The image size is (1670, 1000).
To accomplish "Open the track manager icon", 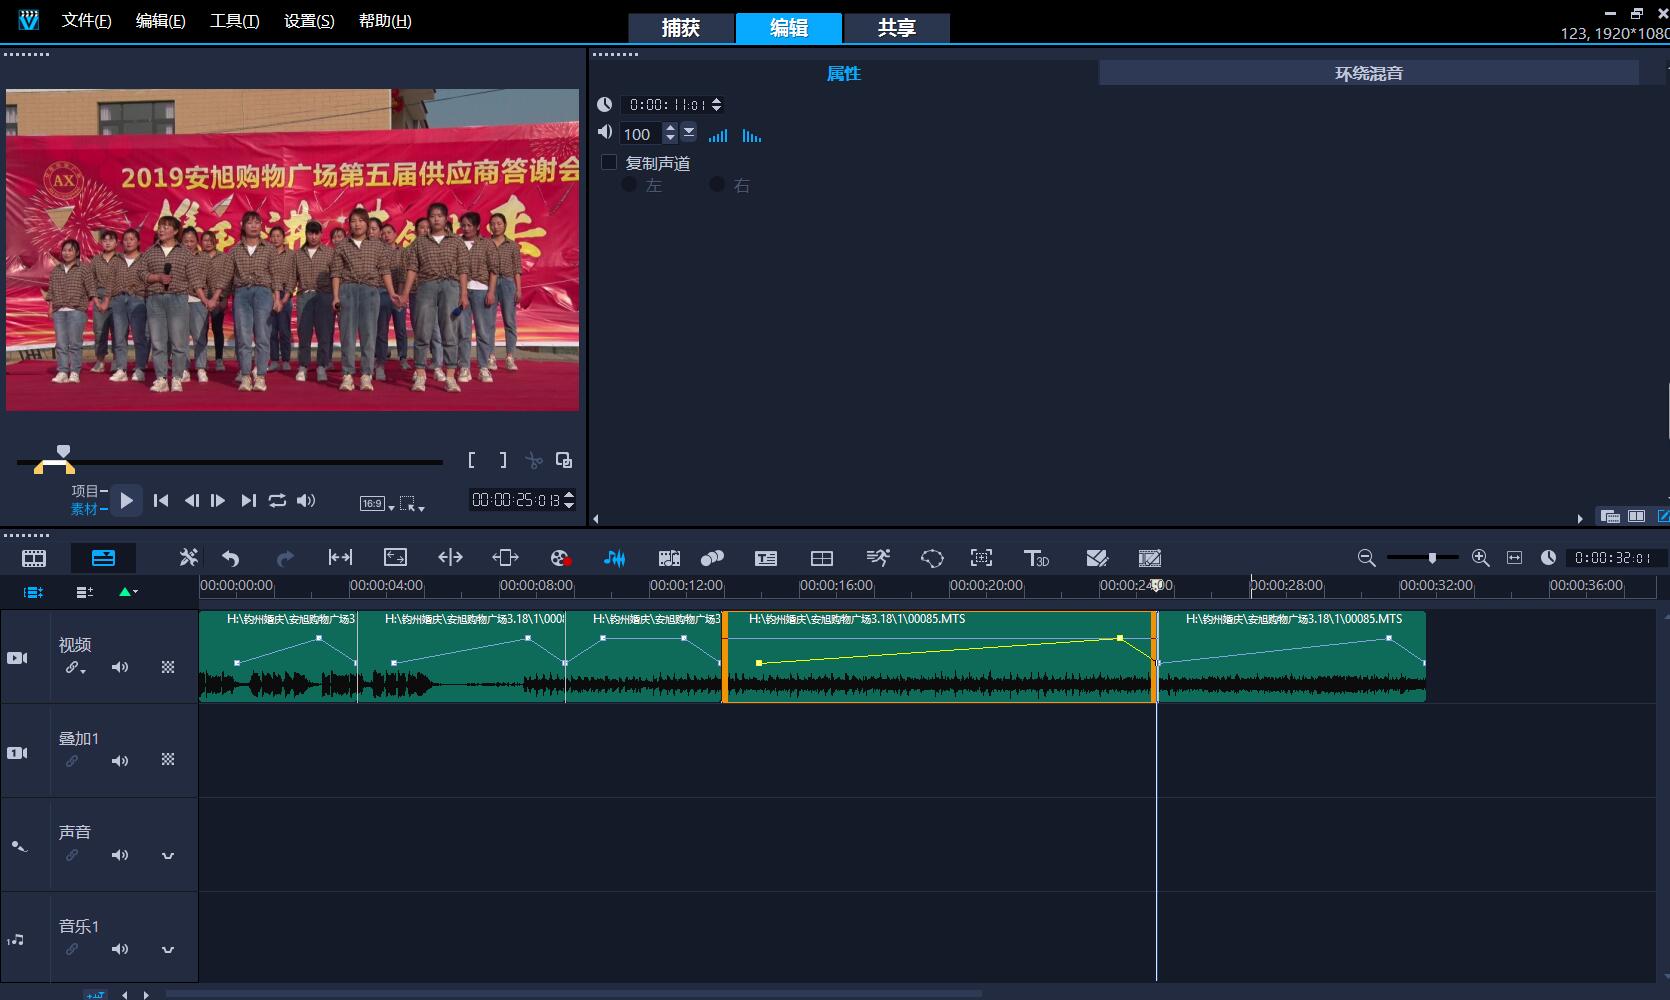I will point(84,592).
